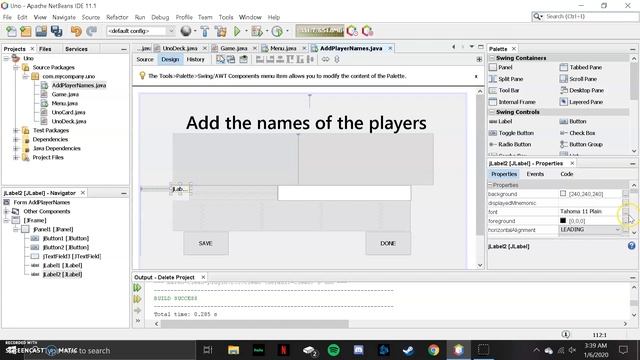Click the white text field in form
This screenshot has height=360, width=640.
point(344,193)
